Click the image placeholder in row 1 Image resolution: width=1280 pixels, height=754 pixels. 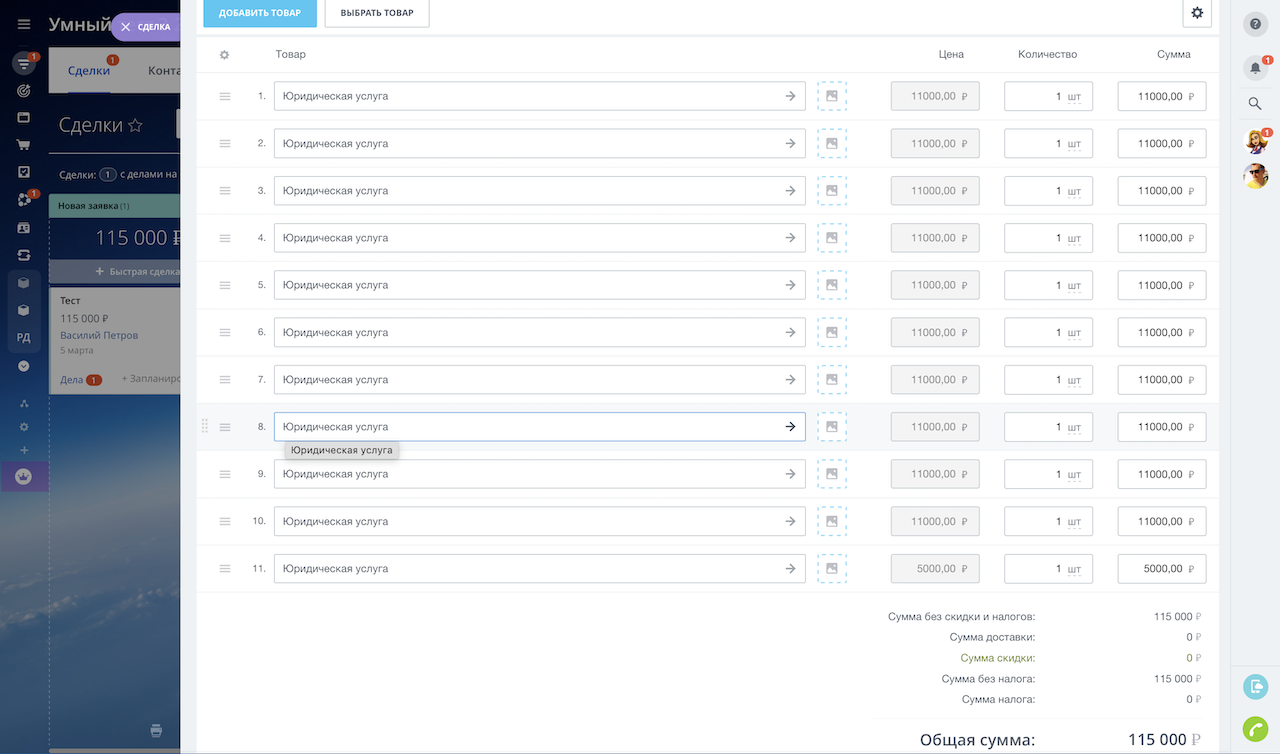click(831, 96)
